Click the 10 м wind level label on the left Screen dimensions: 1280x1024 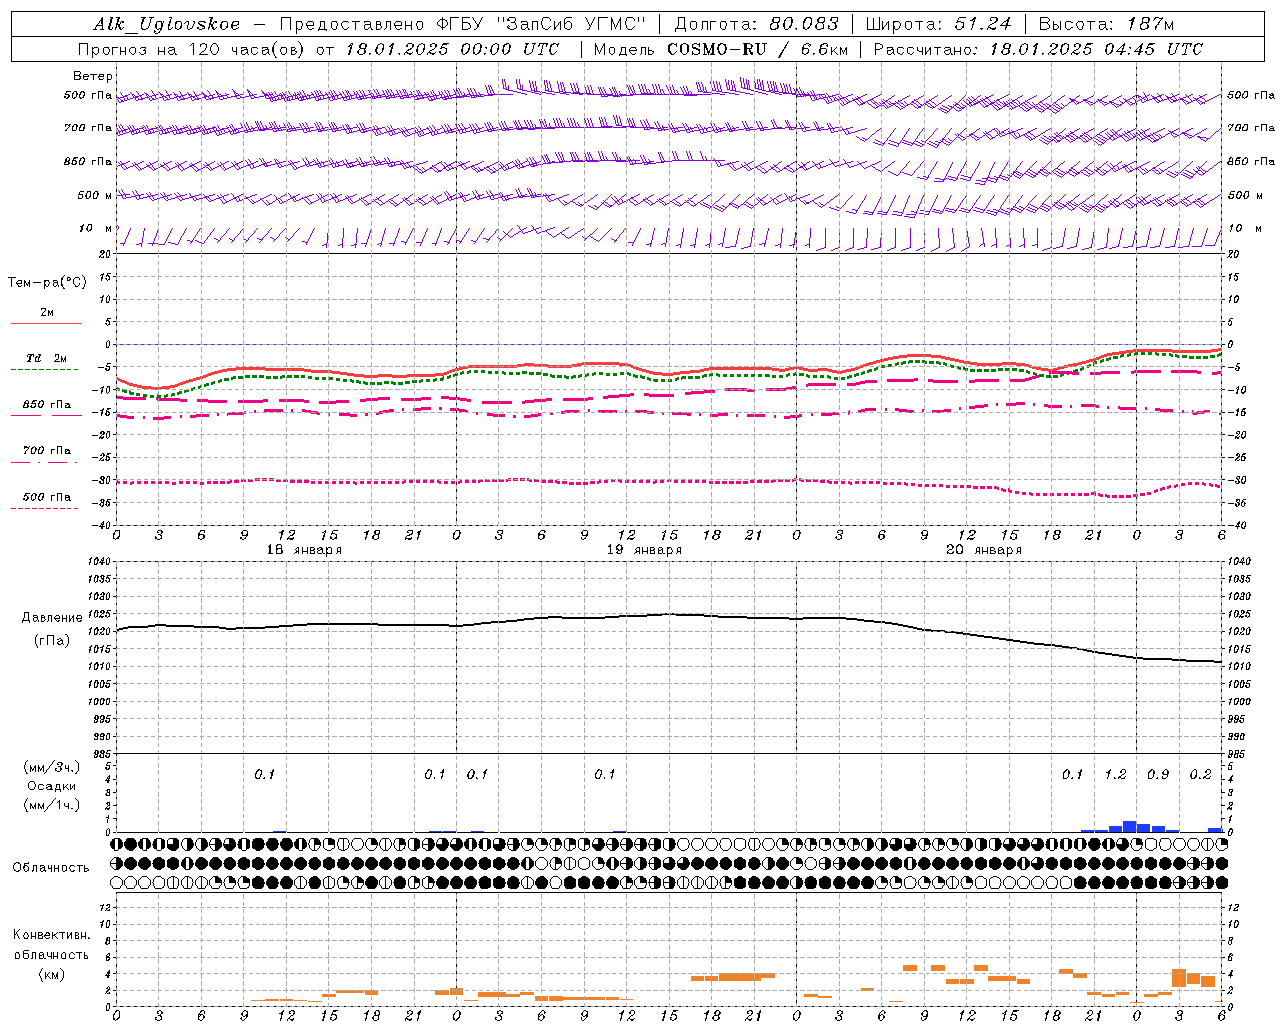pos(95,228)
